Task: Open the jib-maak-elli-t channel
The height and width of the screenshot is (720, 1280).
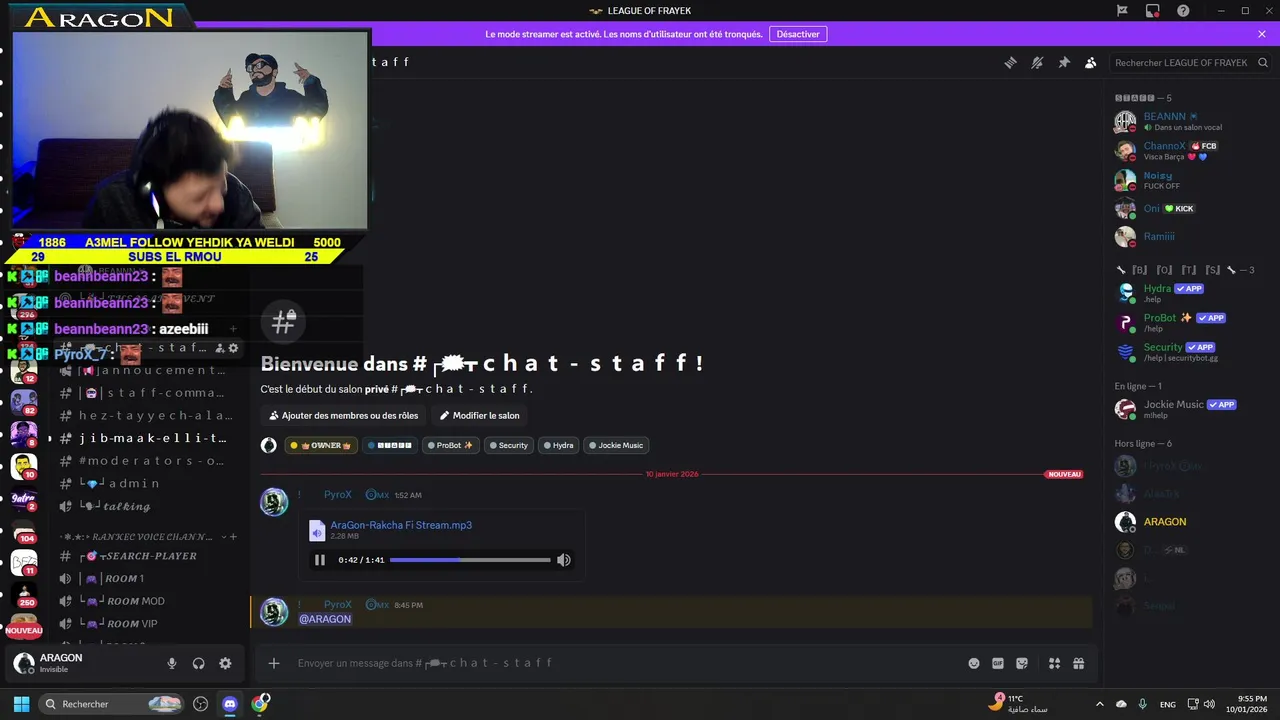Action: (148, 438)
